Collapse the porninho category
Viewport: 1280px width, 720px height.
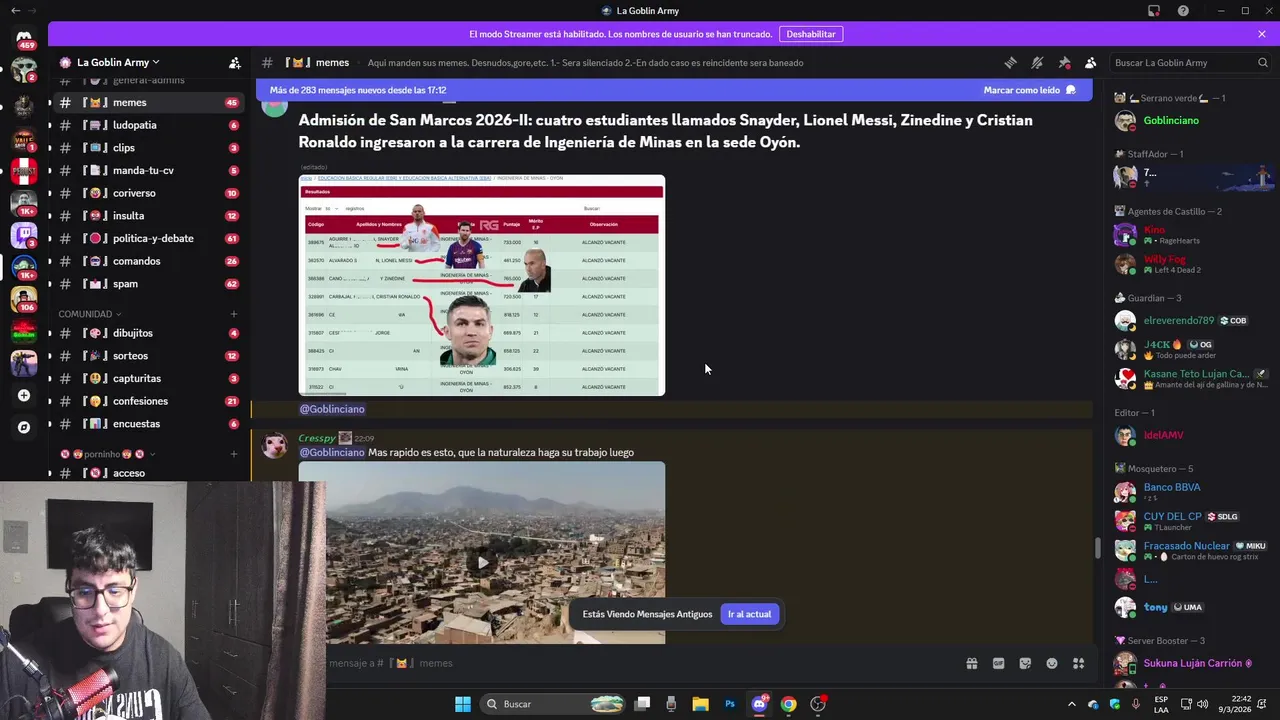(108, 454)
